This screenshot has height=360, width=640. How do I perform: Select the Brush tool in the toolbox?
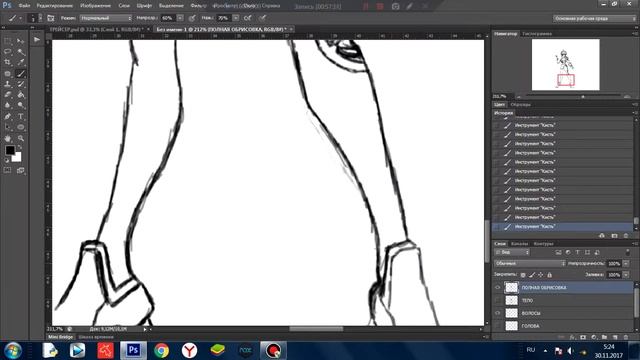20,73
